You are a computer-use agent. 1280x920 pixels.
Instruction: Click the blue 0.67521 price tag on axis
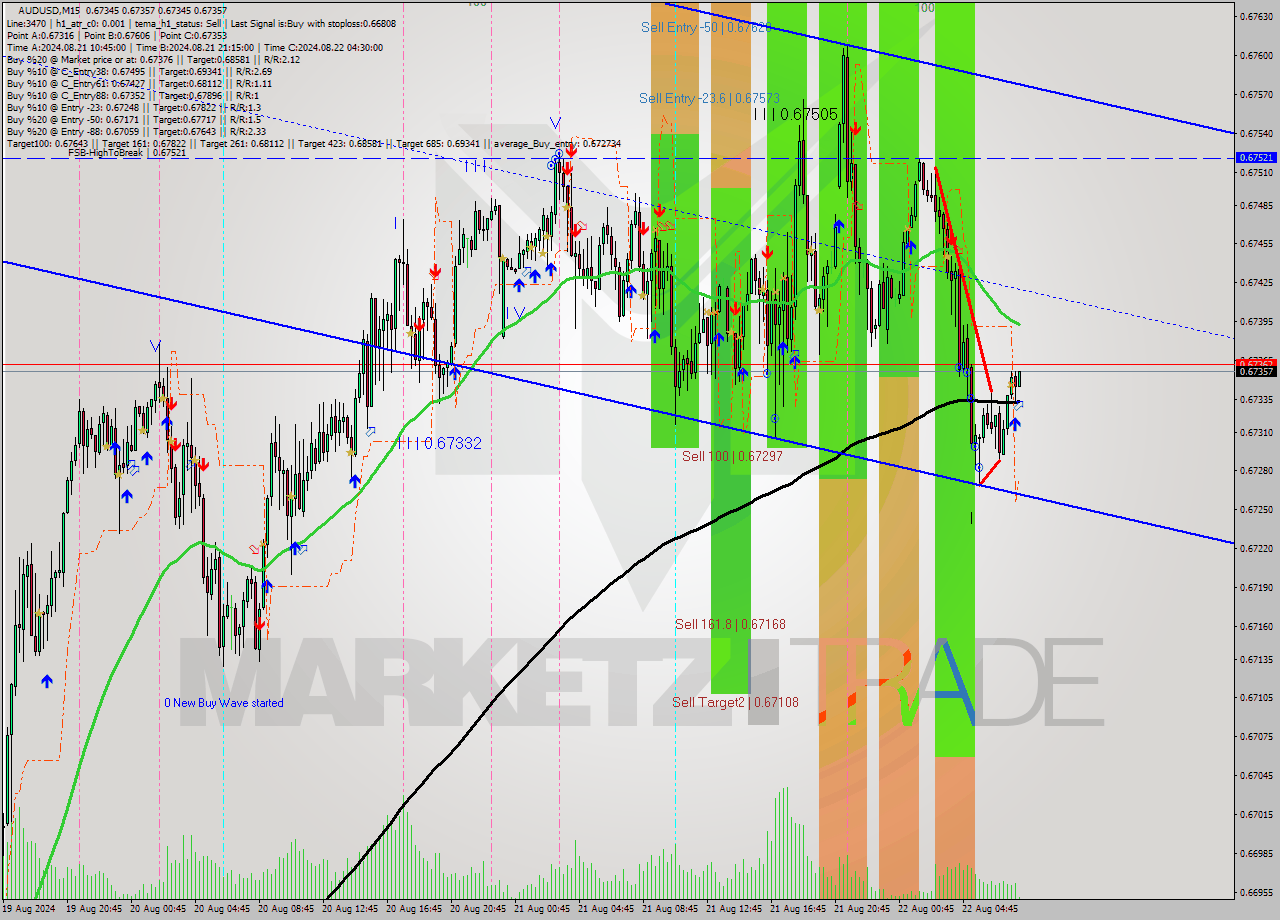tap(1256, 158)
